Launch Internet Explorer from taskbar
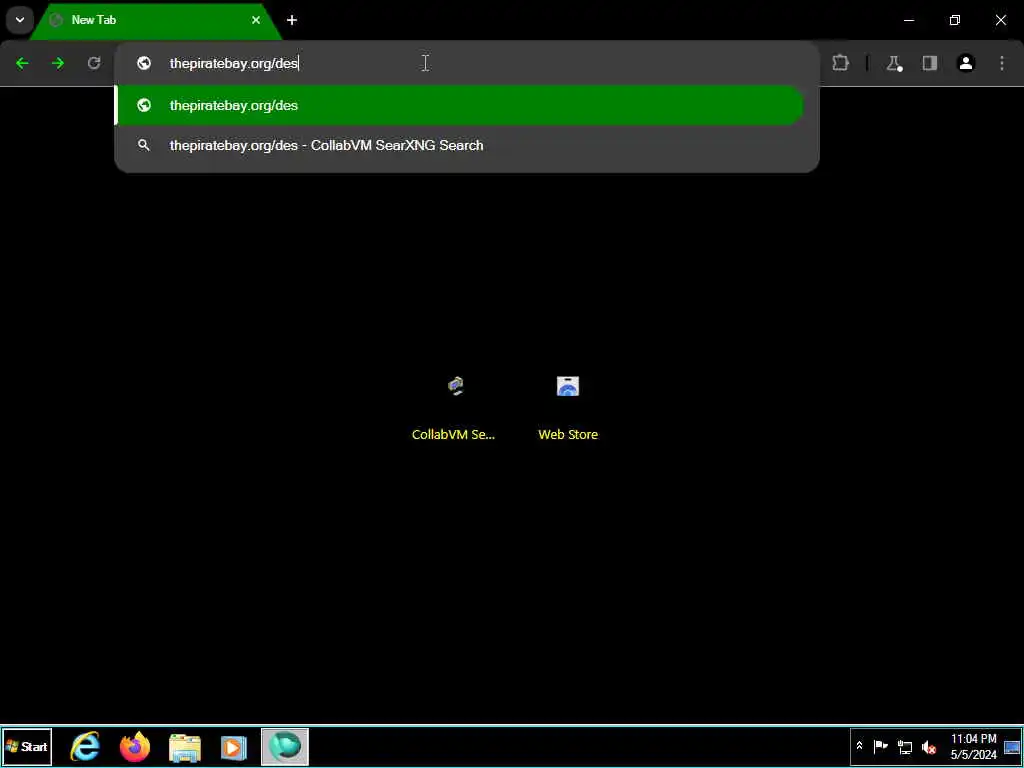Viewport: 1024px width, 768px height. click(x=85, y=746)
